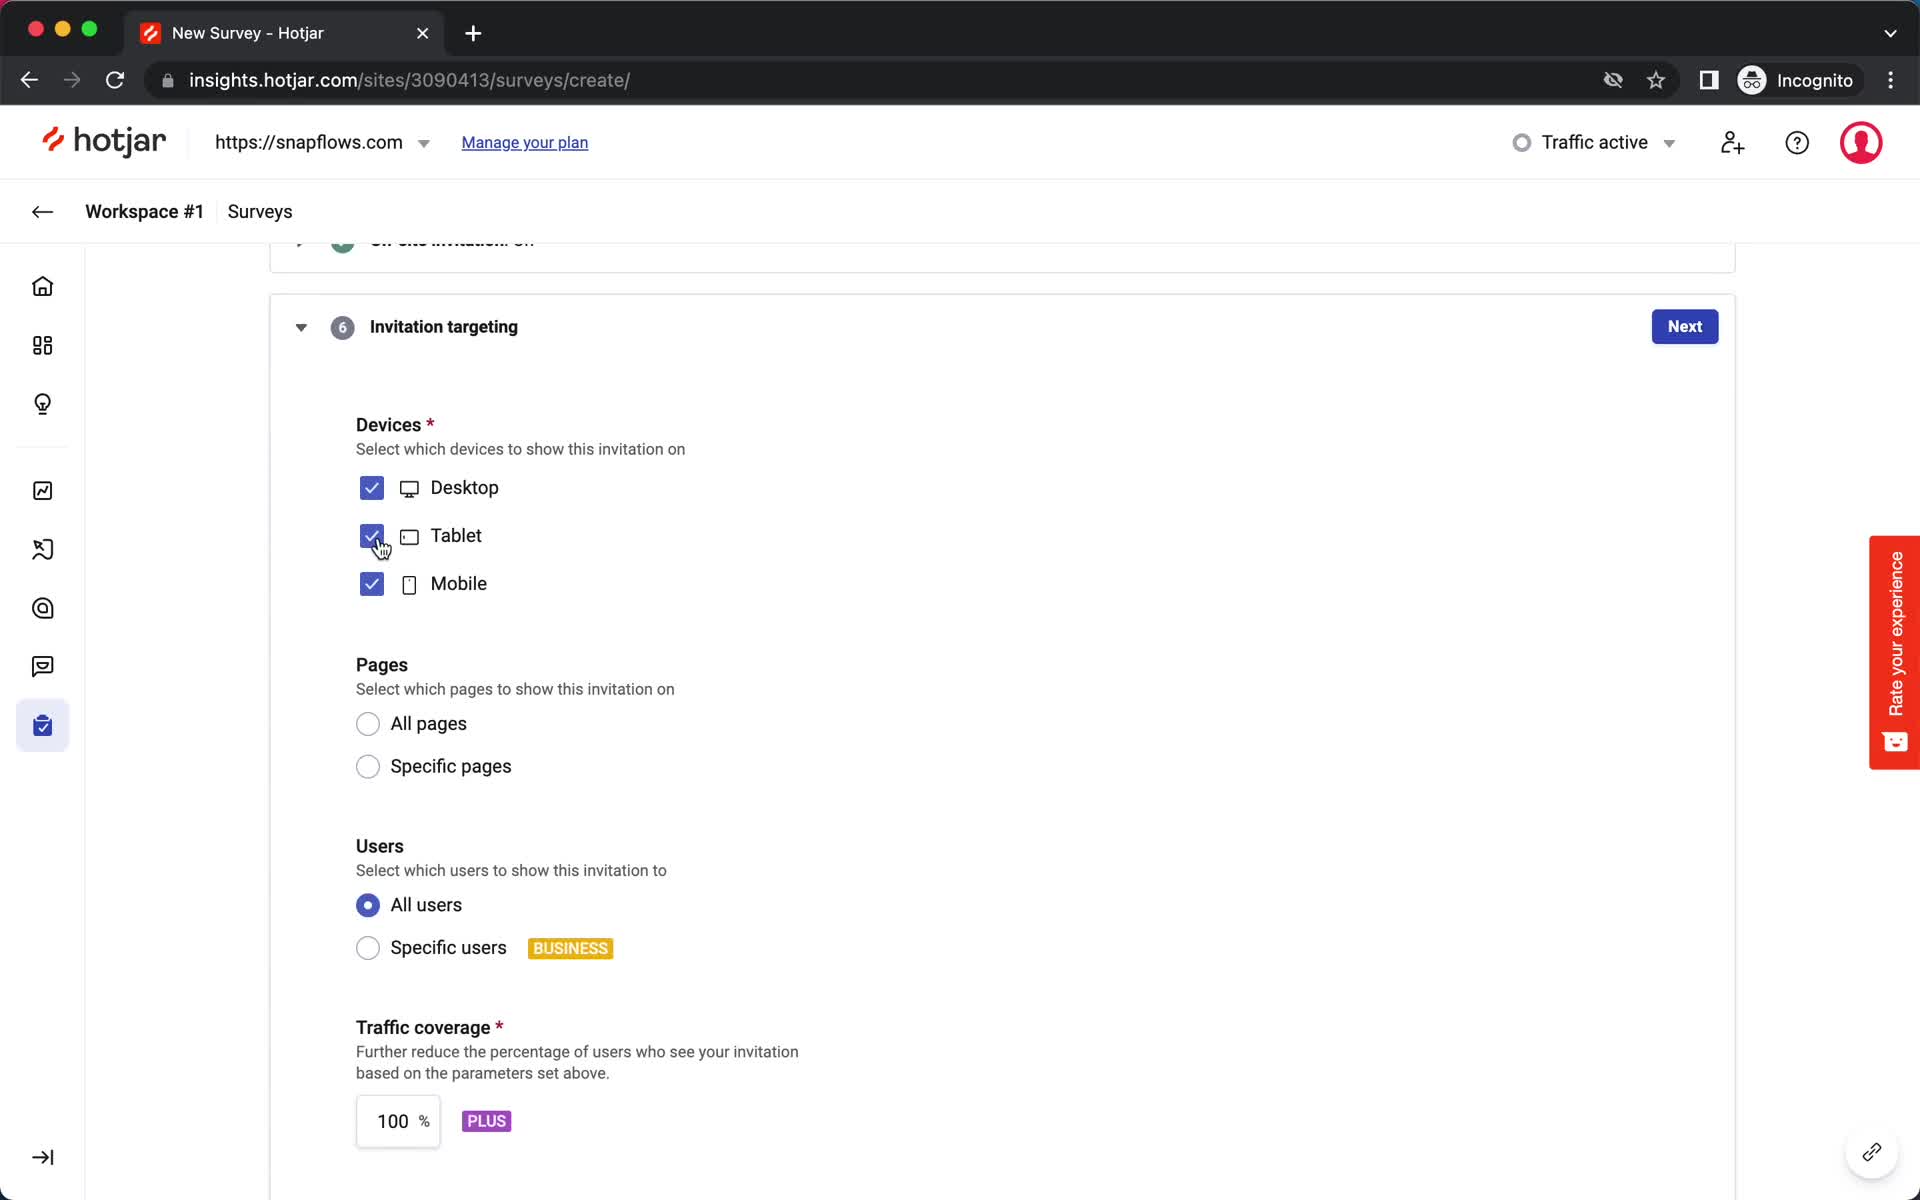Select All pages radio button
Screen dimensions: 1920x1200
(368, 723)
